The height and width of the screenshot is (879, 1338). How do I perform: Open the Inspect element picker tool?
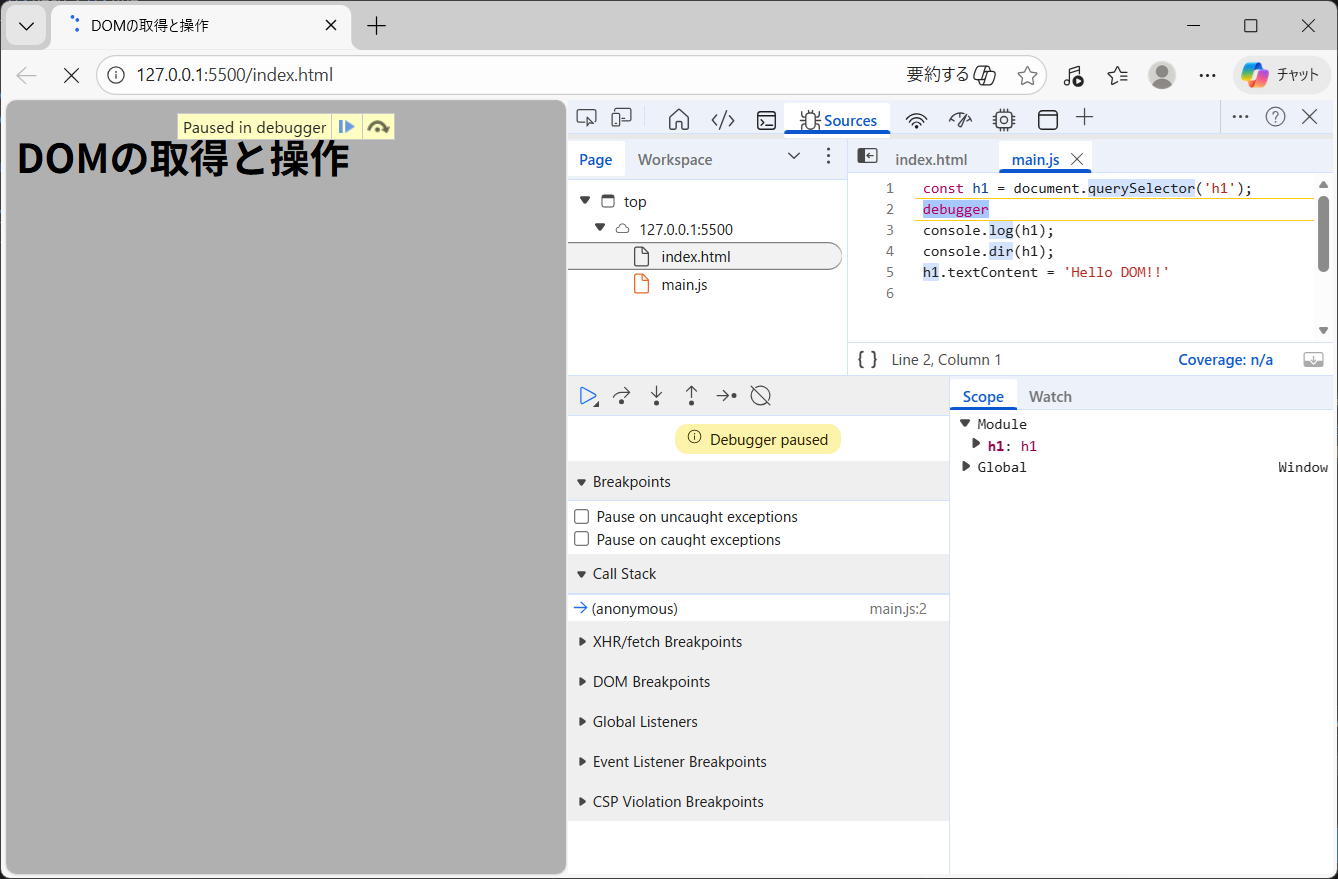click(x=587, y=119)
